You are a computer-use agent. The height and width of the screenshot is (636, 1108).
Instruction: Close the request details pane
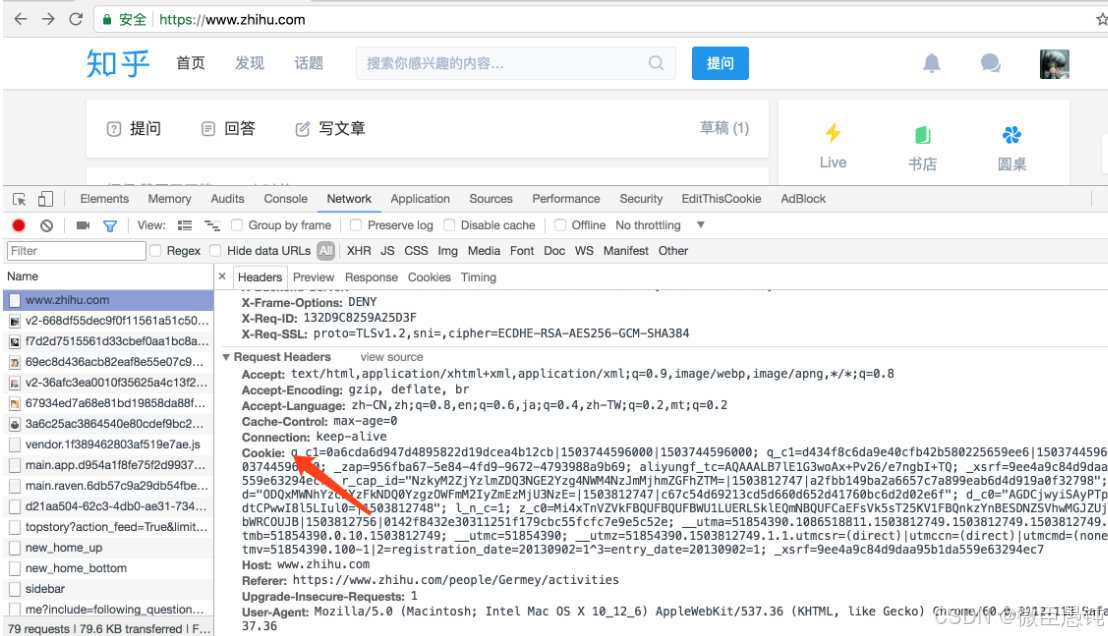click(x=222, y=276)
